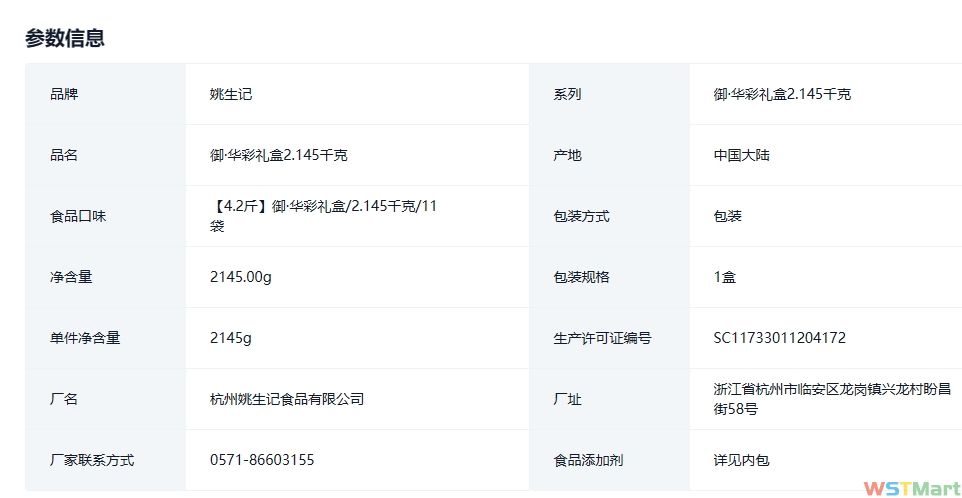The width and height of the screenshot is (962, 498).
Task: Click the manufacturer name 杭州姚生记食品有限公司
Action: [x=287, y=399]
